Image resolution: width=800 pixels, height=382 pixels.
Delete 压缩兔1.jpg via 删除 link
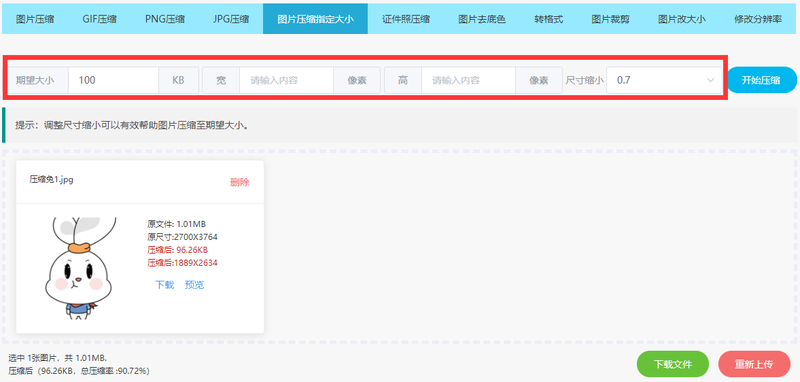[x=240, y=183]
